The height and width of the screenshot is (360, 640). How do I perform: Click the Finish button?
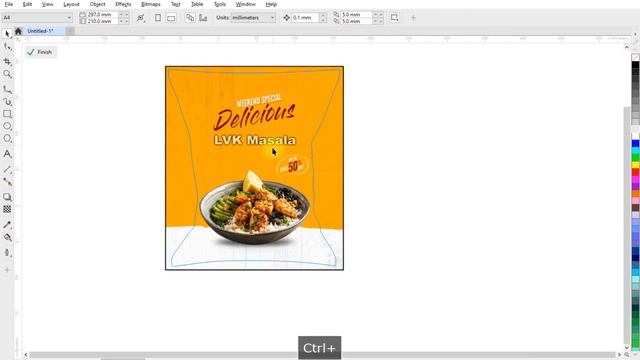(x=40, y=52)
